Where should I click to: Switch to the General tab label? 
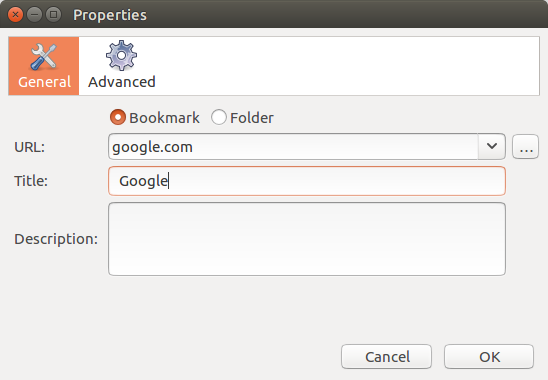tap(44, 82)
